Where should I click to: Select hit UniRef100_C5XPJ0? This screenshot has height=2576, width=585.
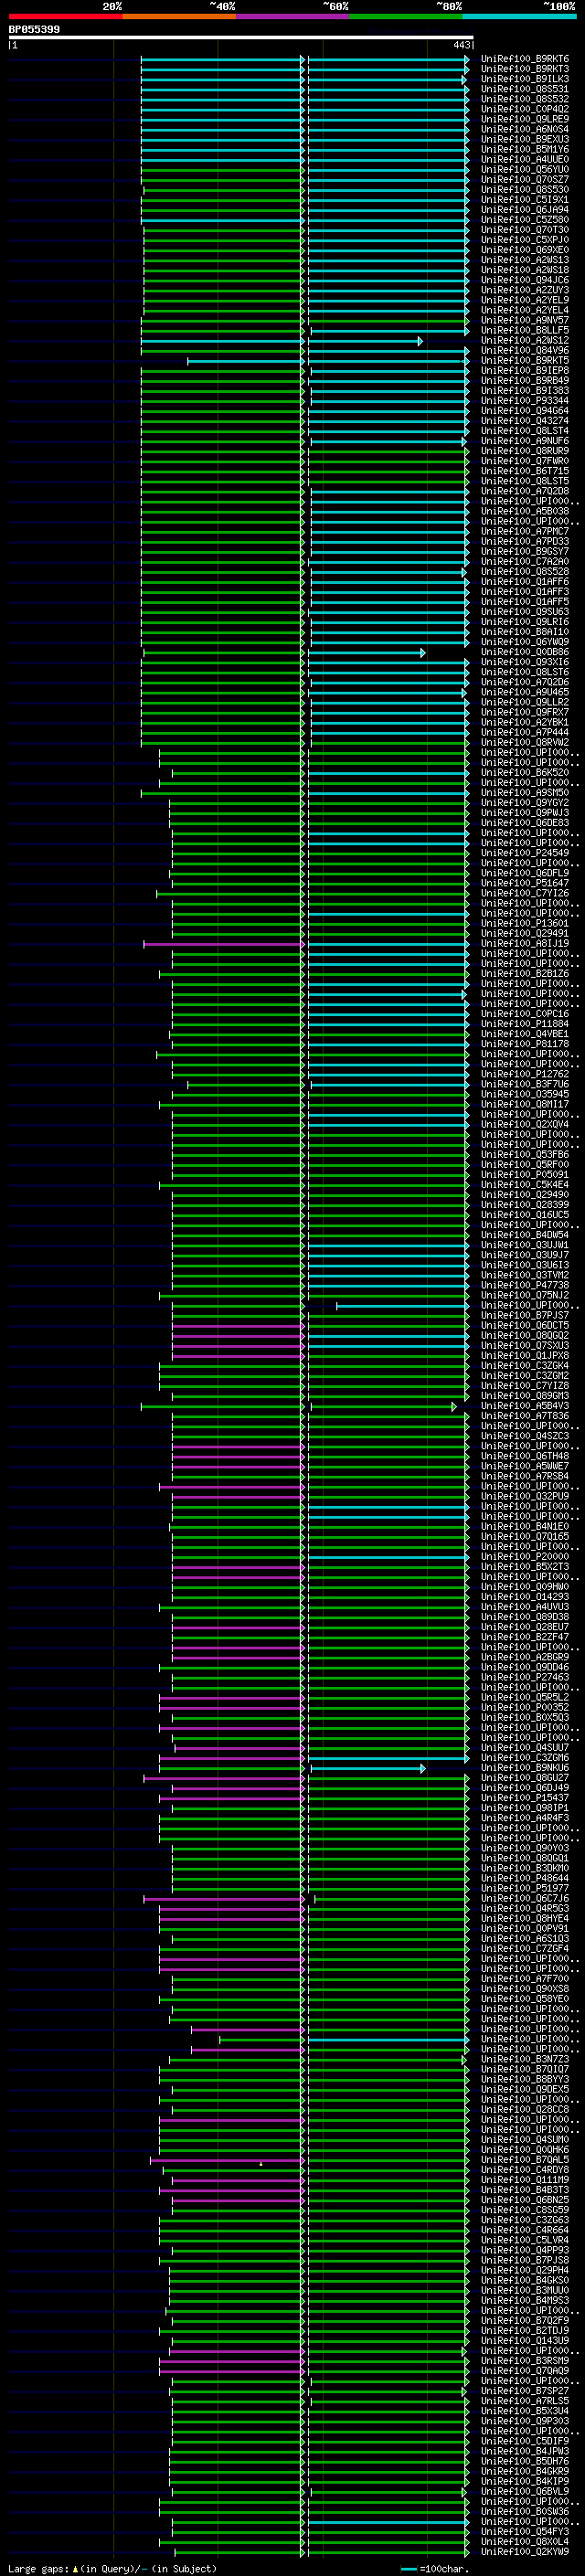[x=525, y=240]
